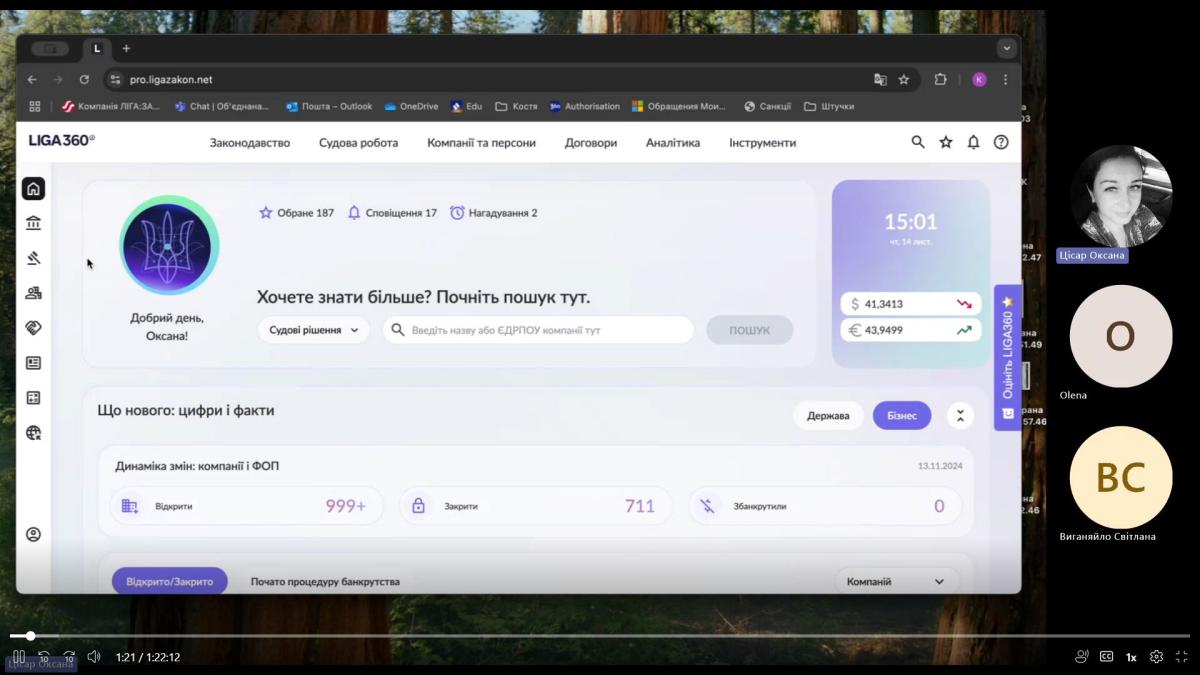Open the Законодавство menu
This screenshot has width=1200, height=675.
click(x=250, y=142)
